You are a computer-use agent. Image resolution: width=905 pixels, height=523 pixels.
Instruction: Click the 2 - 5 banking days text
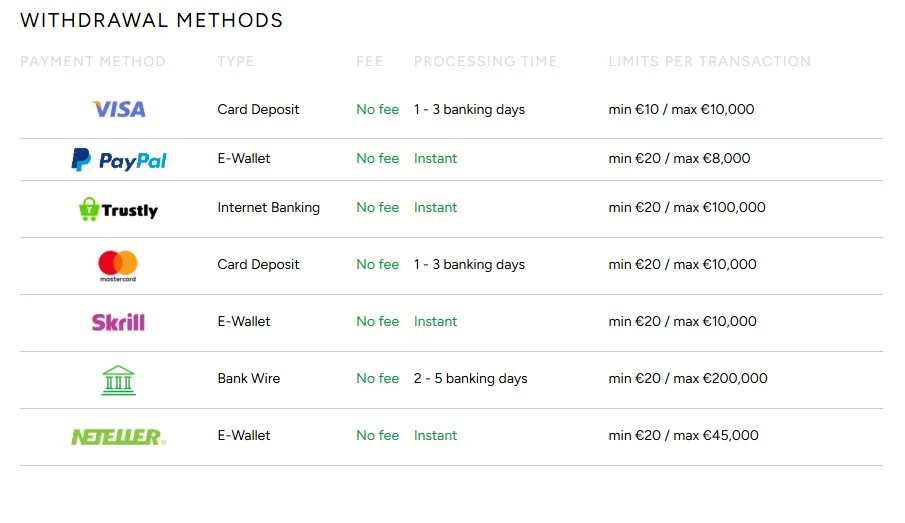click(x=470, y=379)
